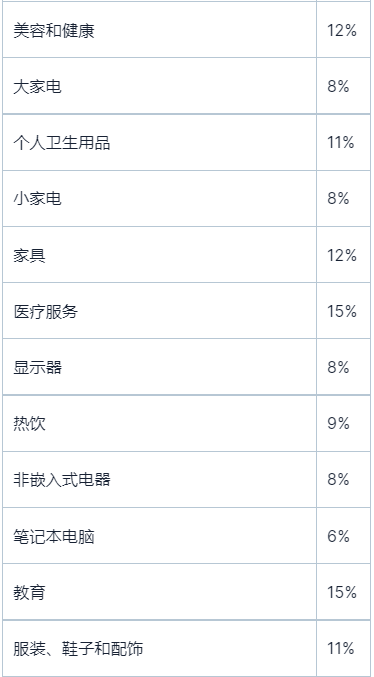
Task: Select the 个人卫生用品 row label
Action: pyautogui.click(x=62, y=142)
